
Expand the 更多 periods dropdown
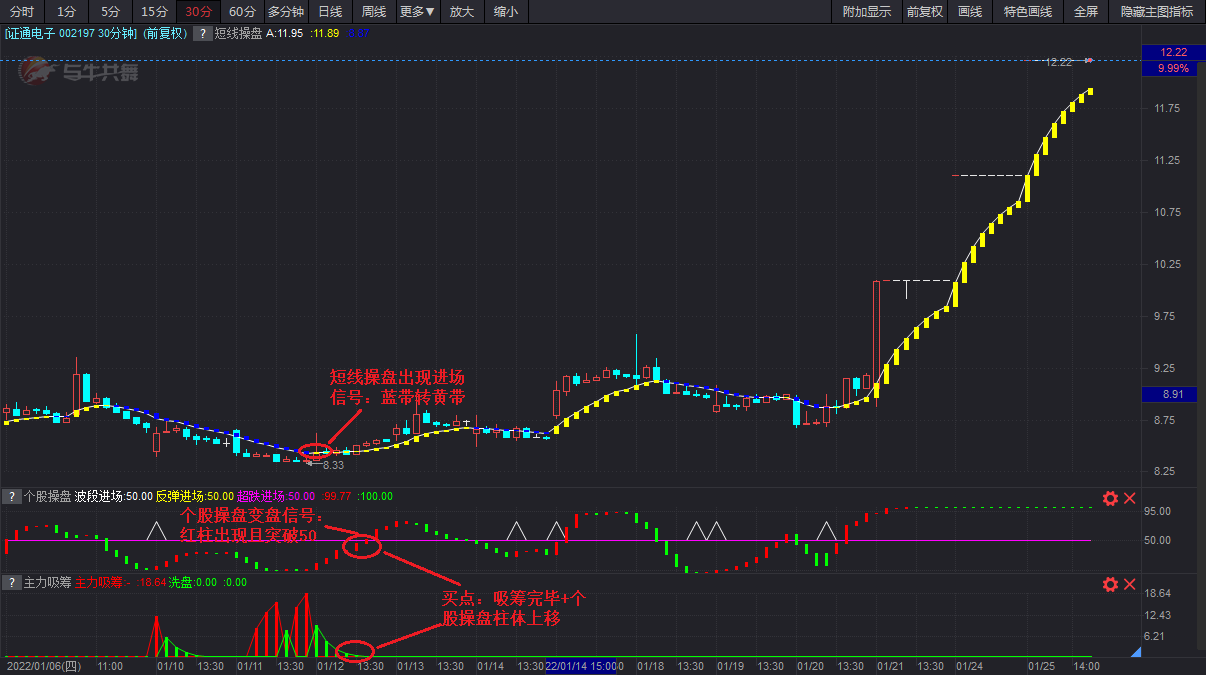pyautogui.click(x=417, y=12)
